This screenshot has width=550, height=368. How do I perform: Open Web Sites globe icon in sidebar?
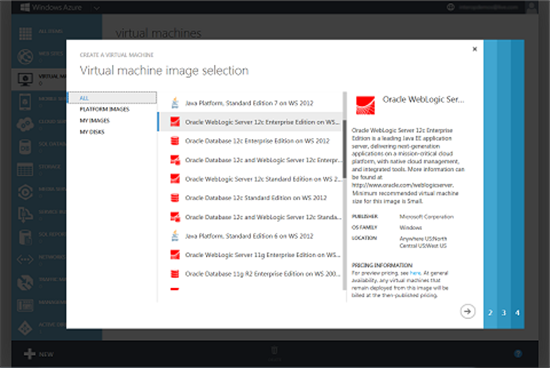pyautogui.click(x=25, y=56)
